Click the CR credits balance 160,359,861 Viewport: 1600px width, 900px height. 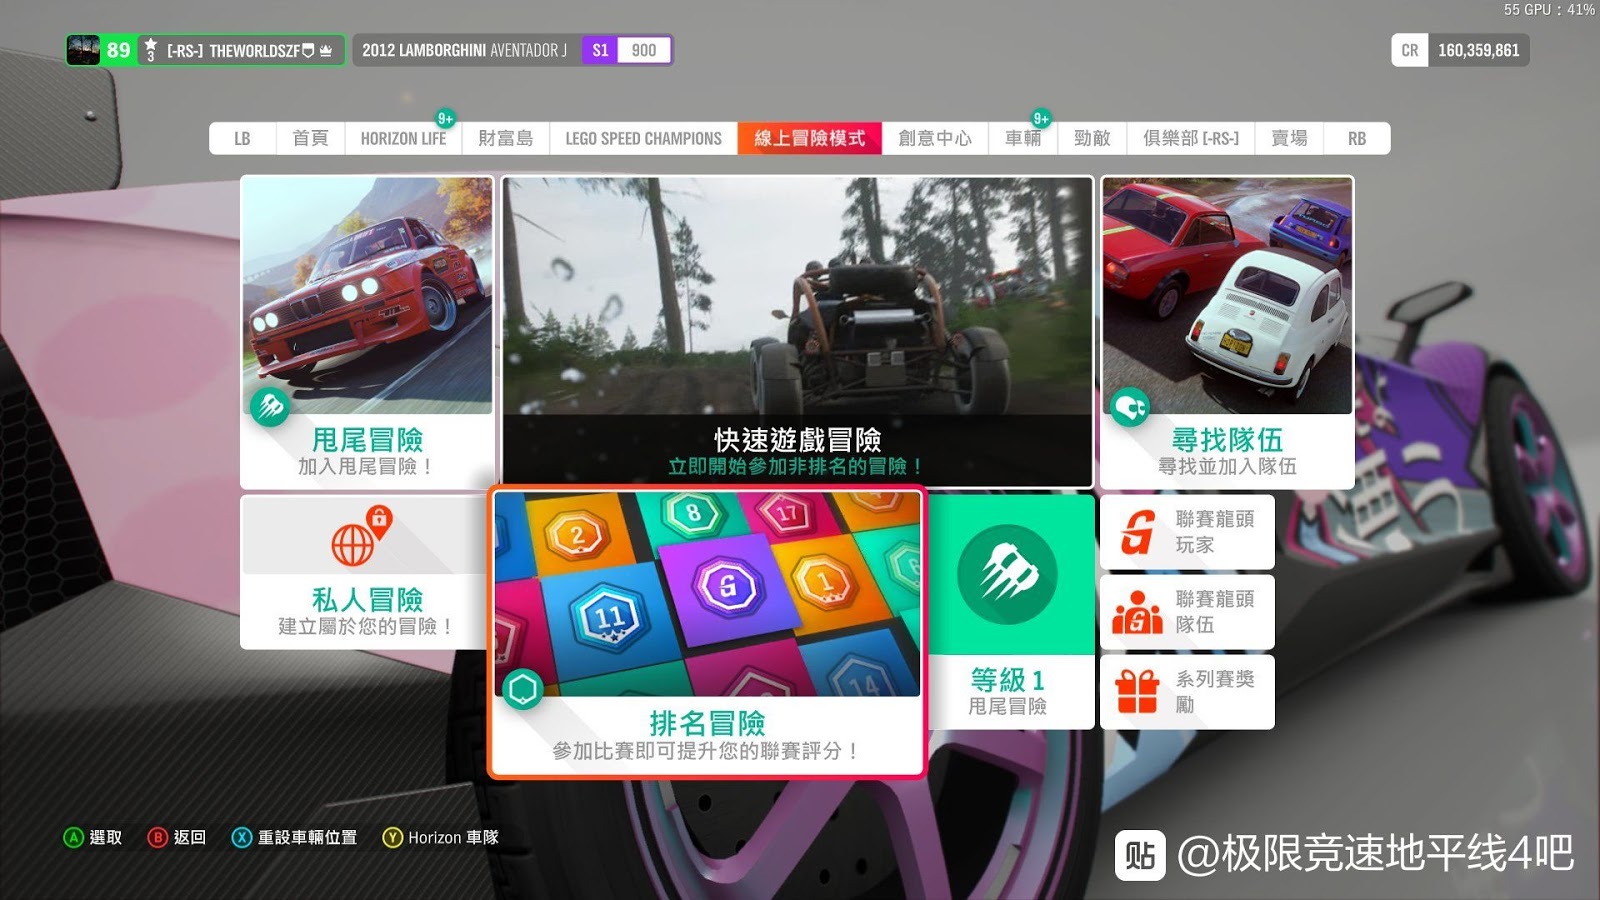1460,50
